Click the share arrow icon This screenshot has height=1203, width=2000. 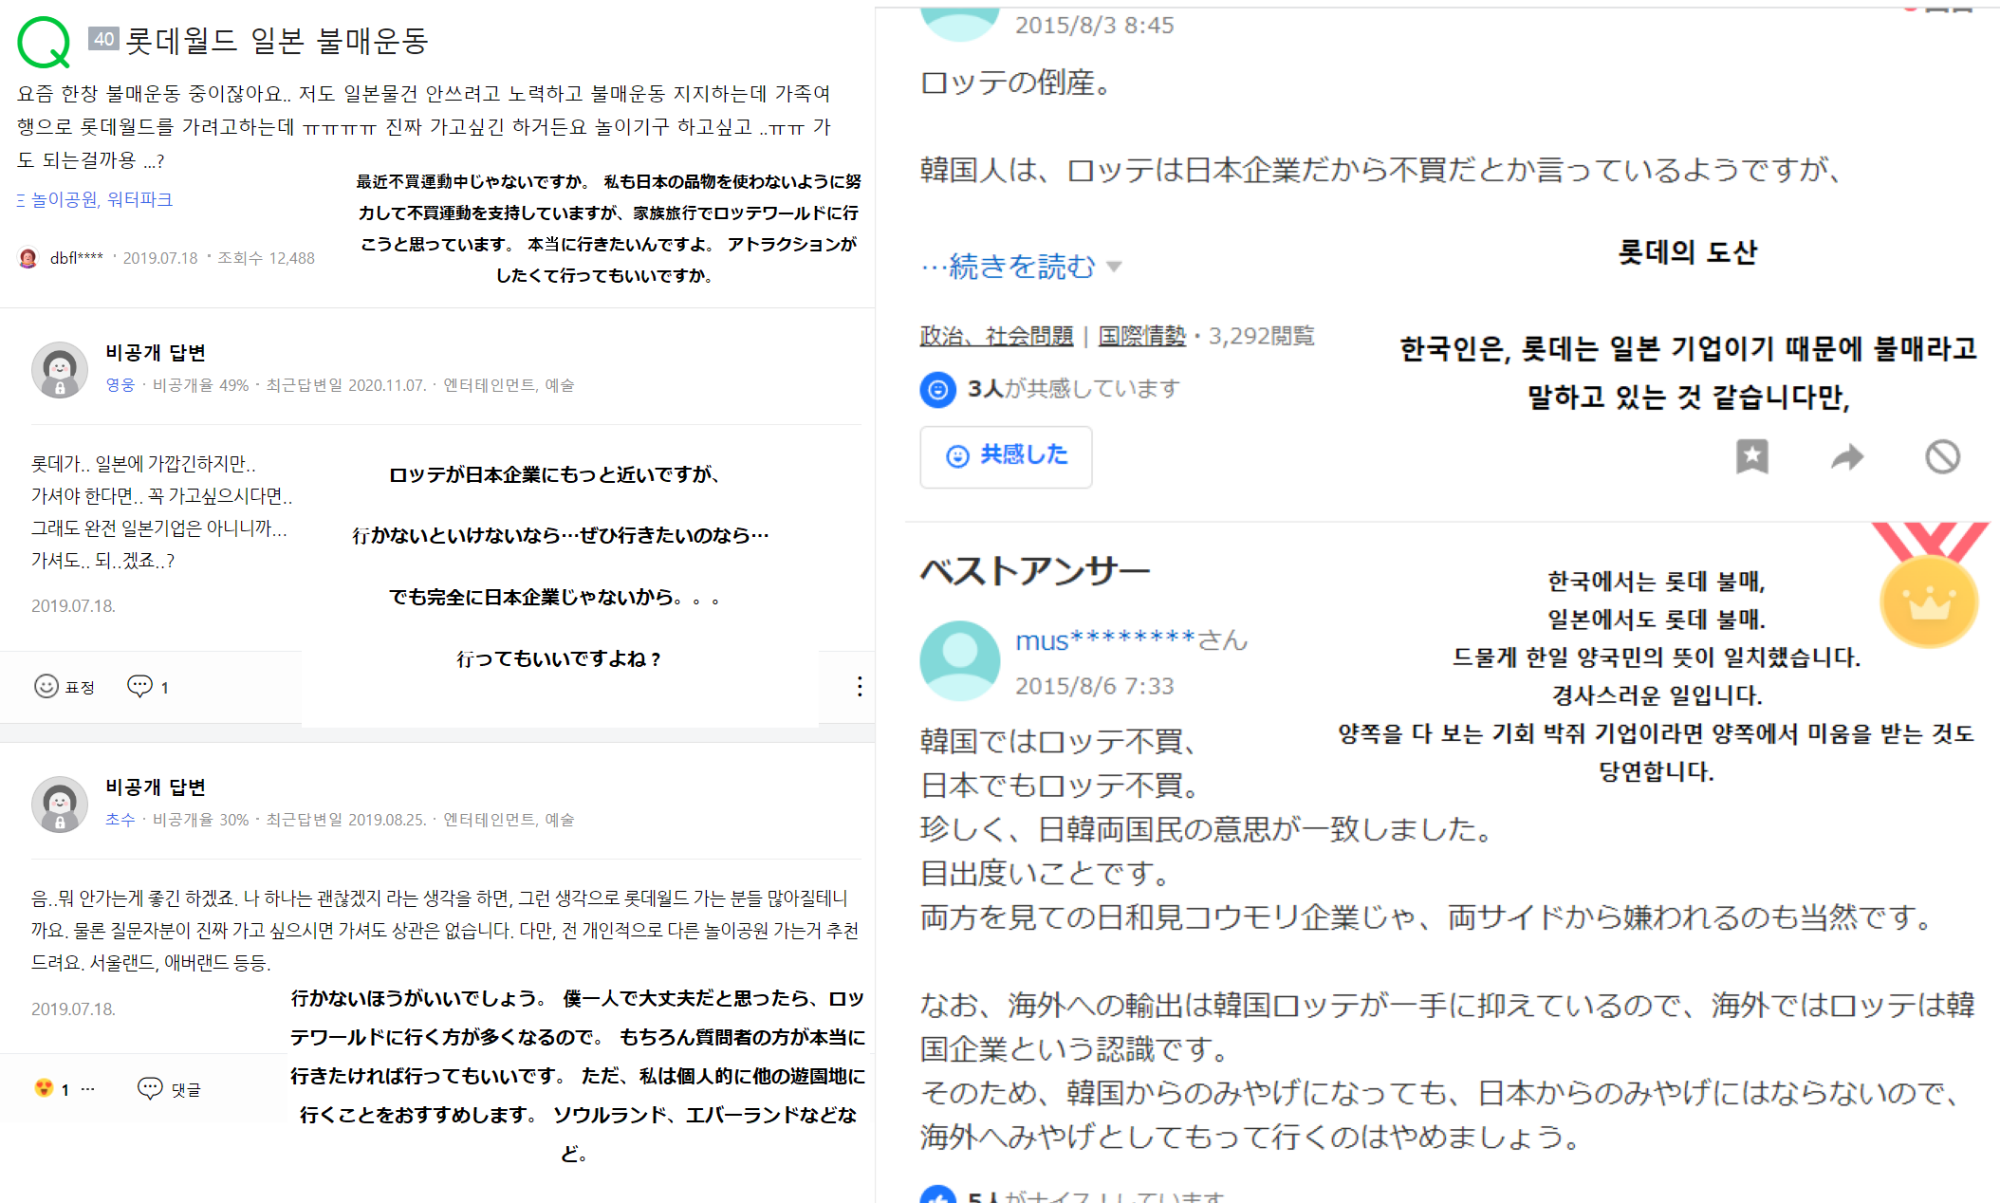[1847, 457]
